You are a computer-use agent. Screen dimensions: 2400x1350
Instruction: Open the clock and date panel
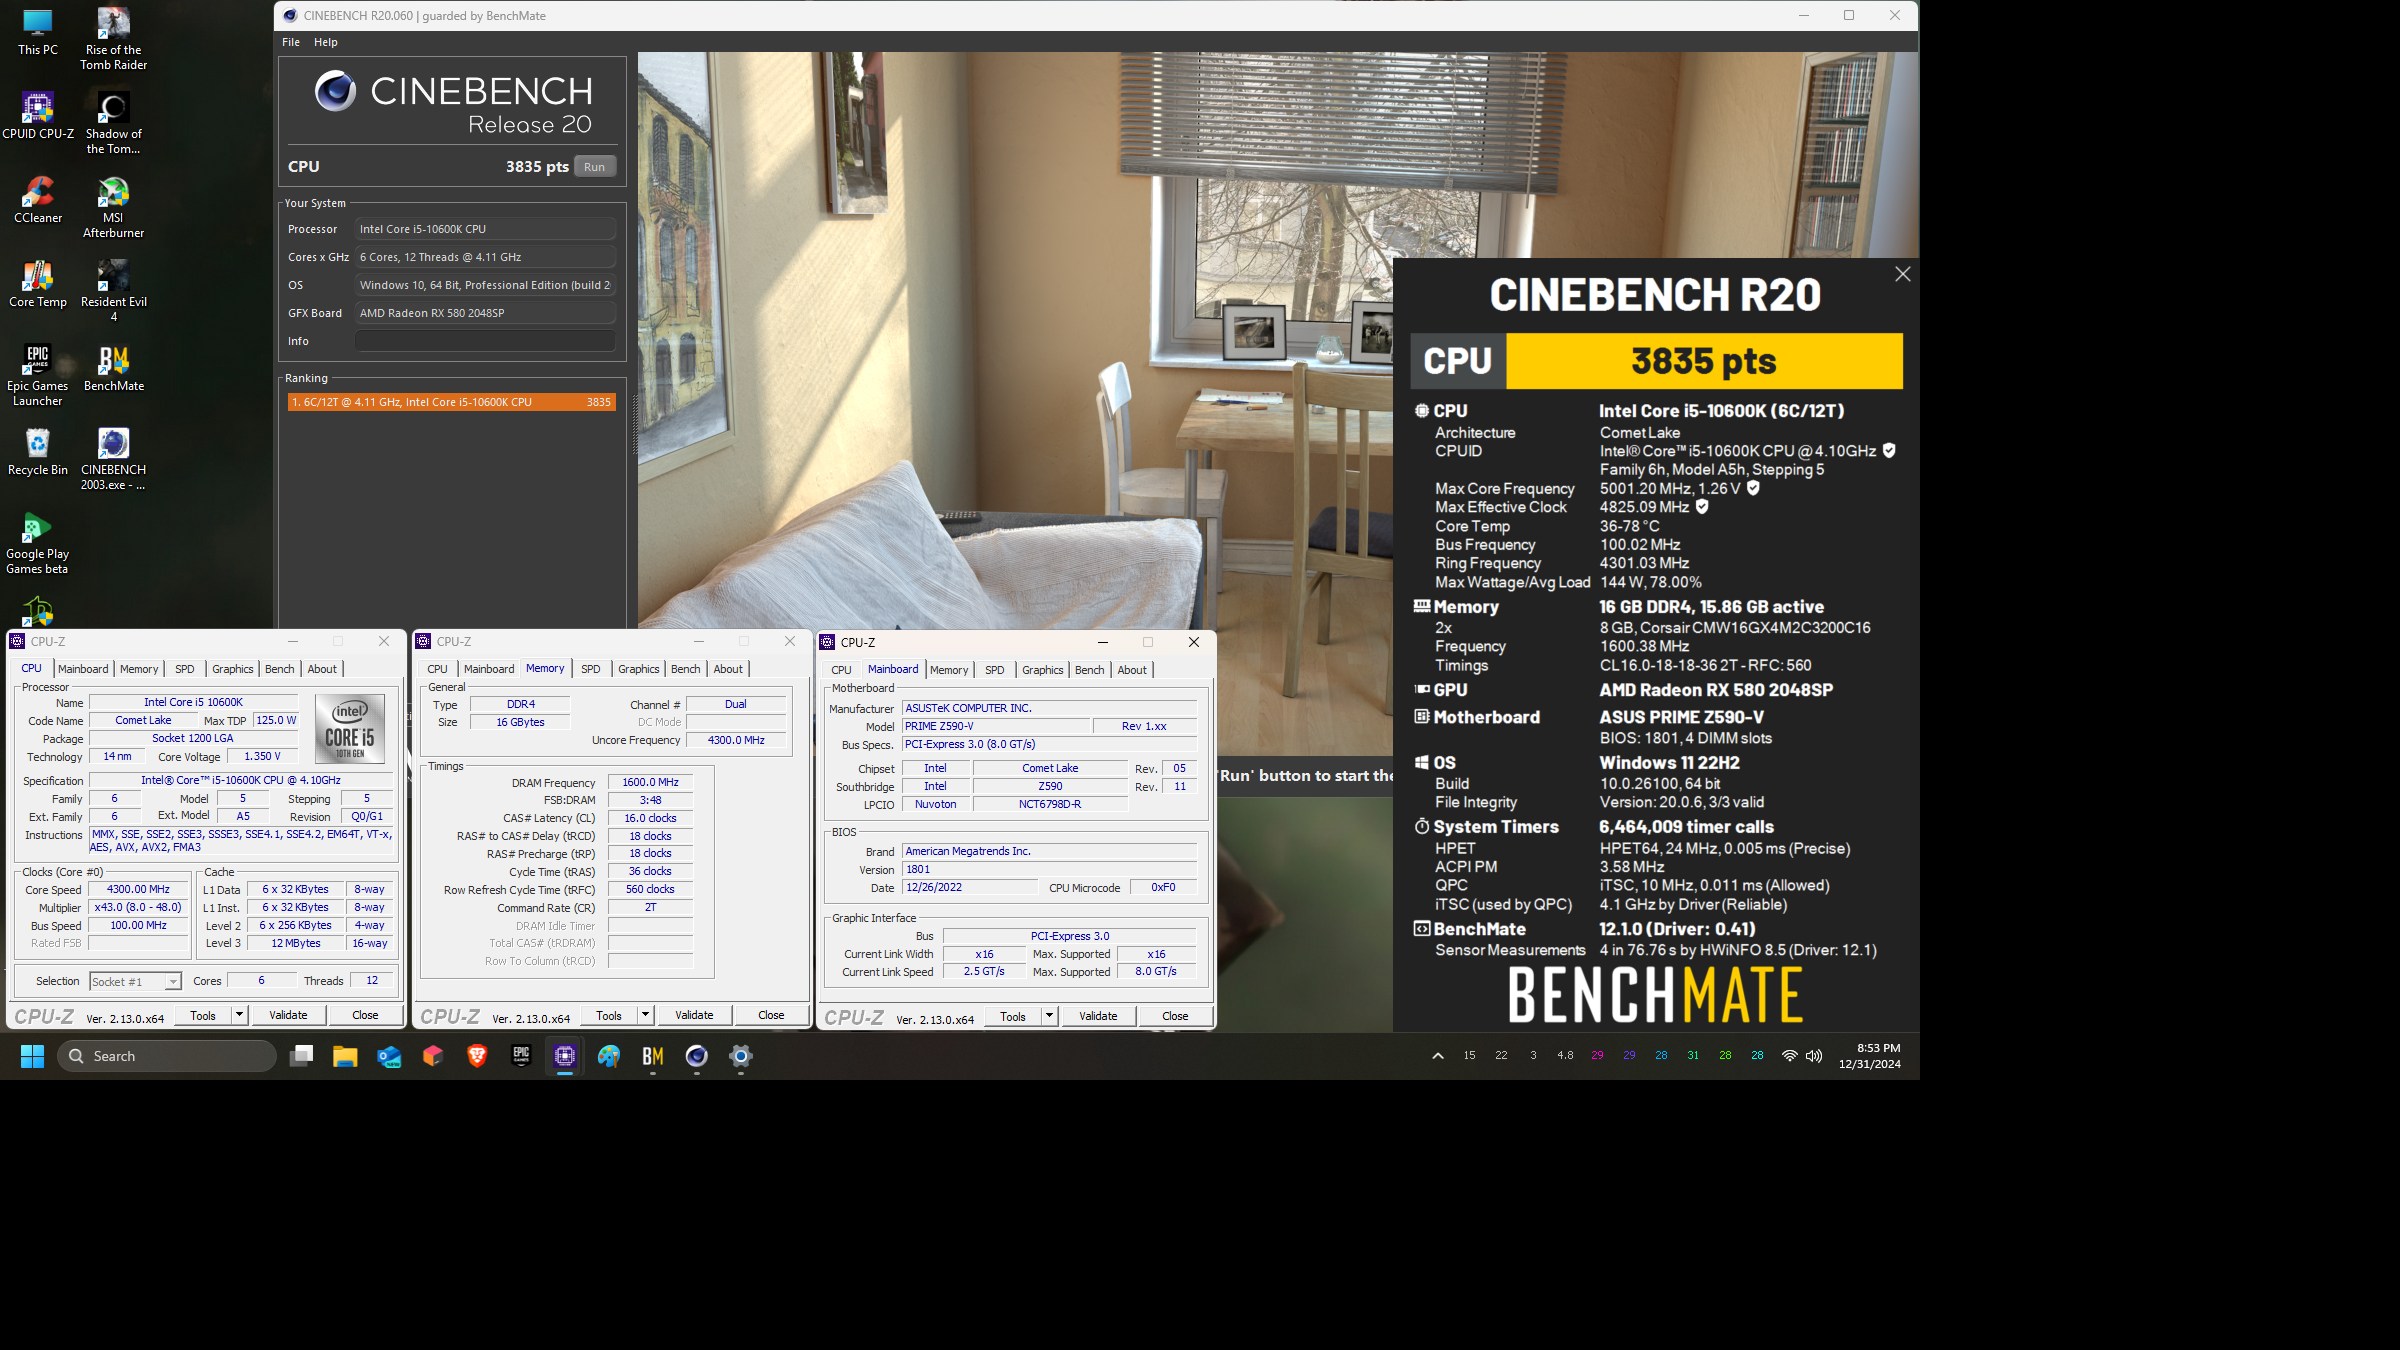[x=1869, y=1056]
